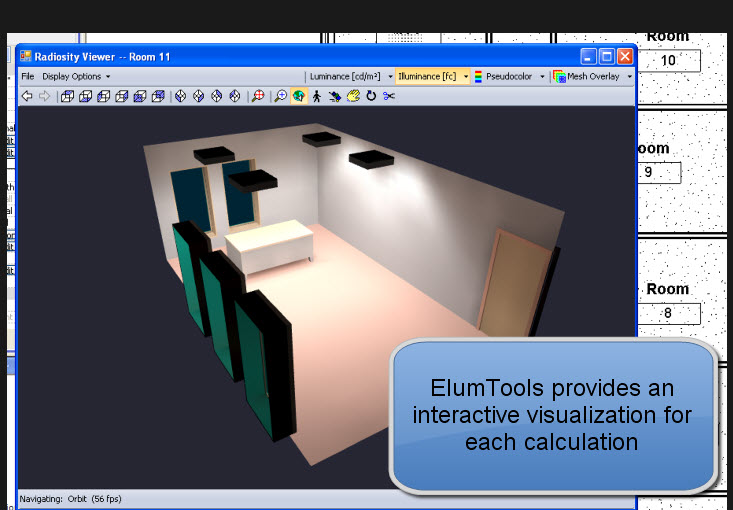Toggle the Illuminance [fc] display mode

click(x=427, y=76)
